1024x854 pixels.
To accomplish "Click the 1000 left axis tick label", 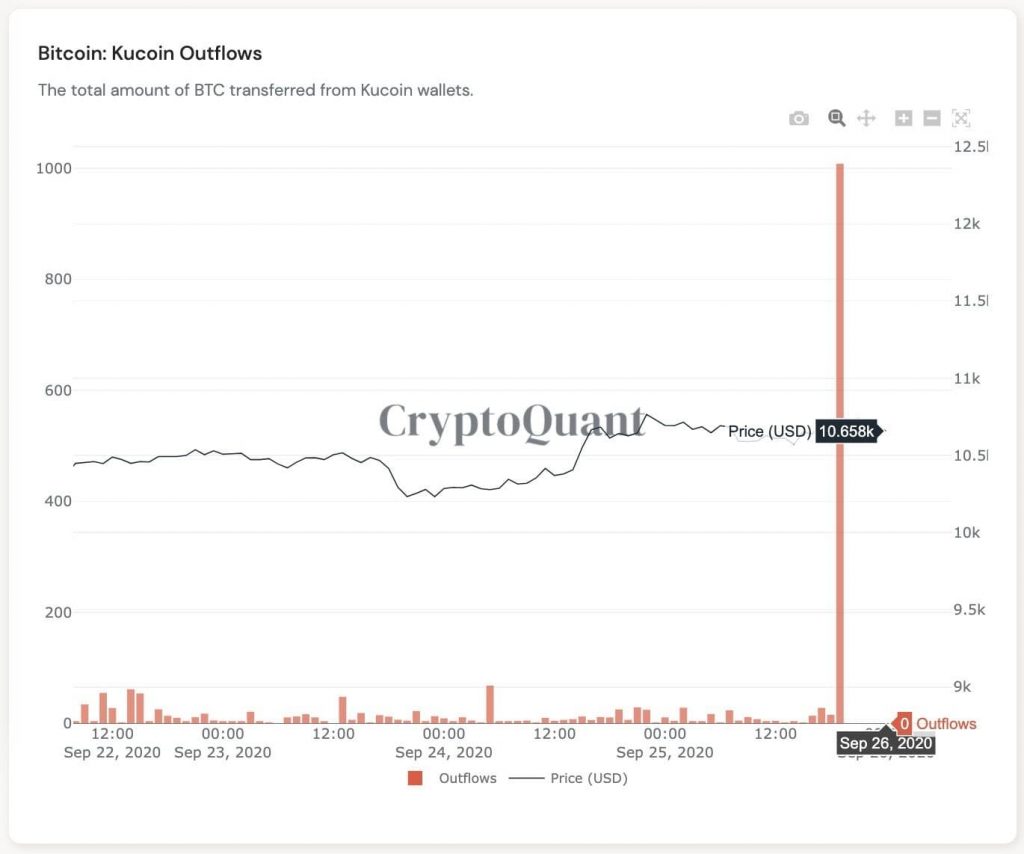I will (x=52, y=168).
